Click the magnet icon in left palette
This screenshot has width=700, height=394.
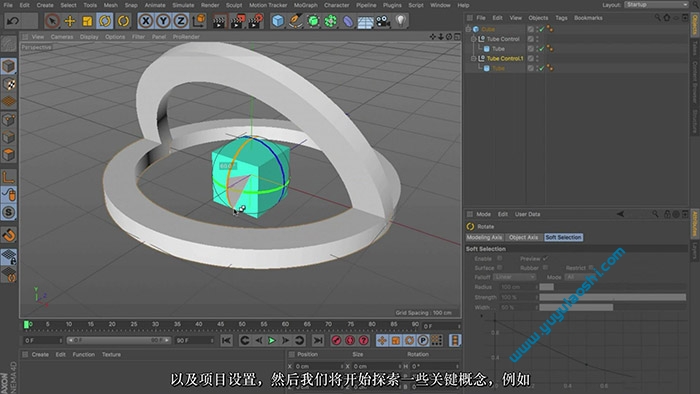(8, 235)
